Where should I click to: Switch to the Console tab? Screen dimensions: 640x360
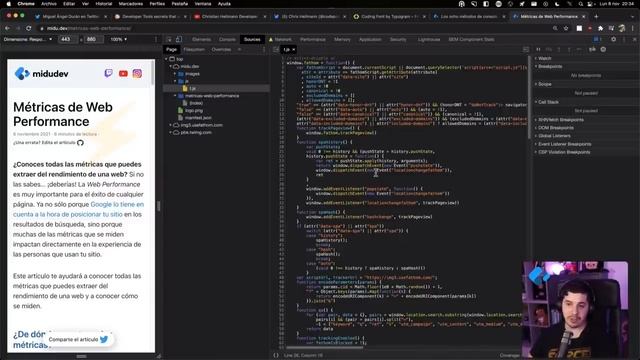tap(227, 40)
